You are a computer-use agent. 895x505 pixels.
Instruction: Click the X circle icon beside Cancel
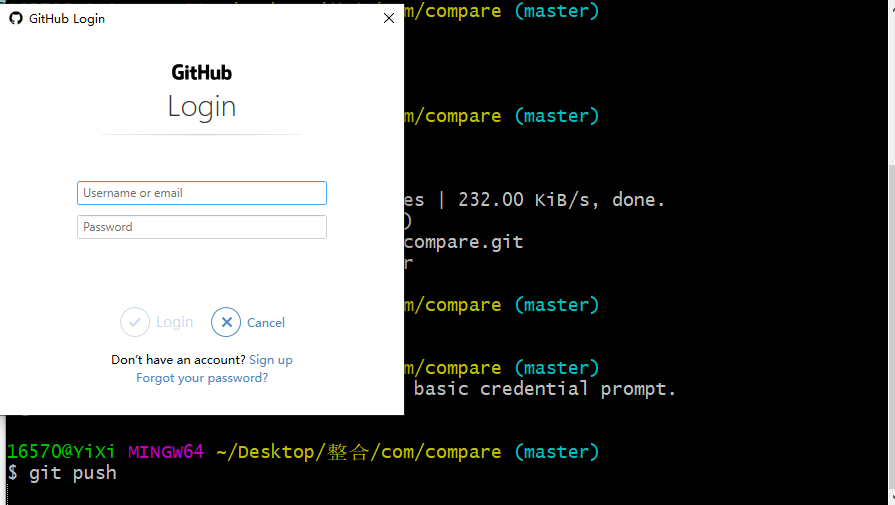point(226,322)
